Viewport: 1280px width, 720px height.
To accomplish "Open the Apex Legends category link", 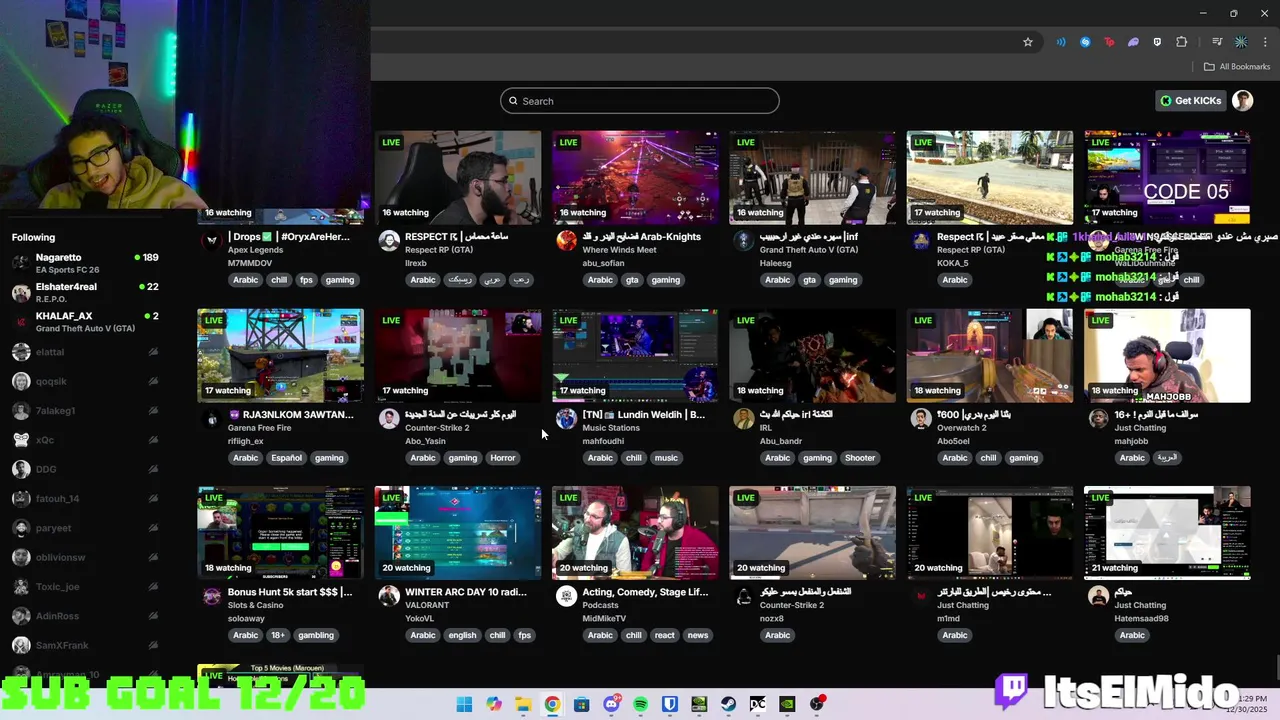I will pyautogui.click(x=255, y=250).
